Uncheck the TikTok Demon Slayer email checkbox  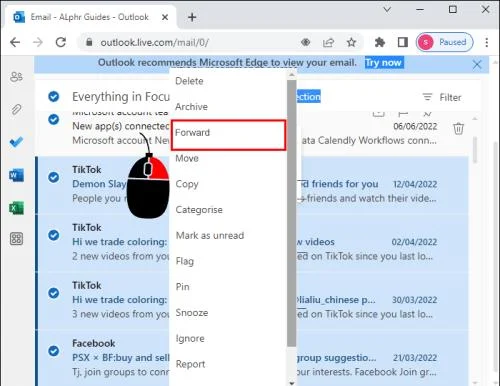point(54,177)
